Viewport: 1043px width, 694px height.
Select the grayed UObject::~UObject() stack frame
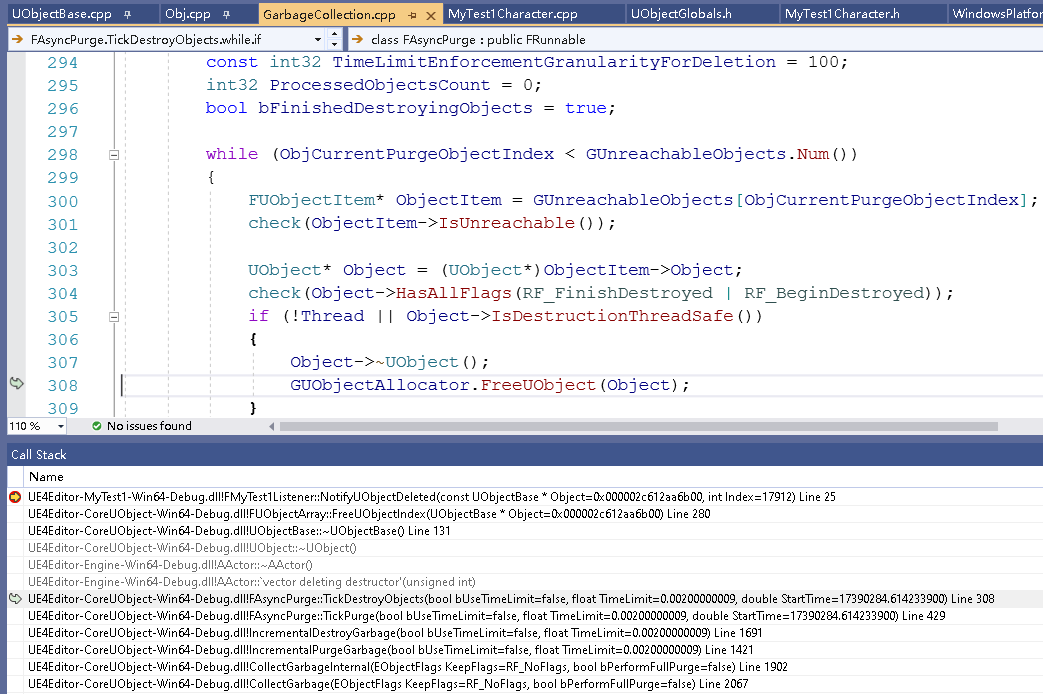tap(192, 548)
